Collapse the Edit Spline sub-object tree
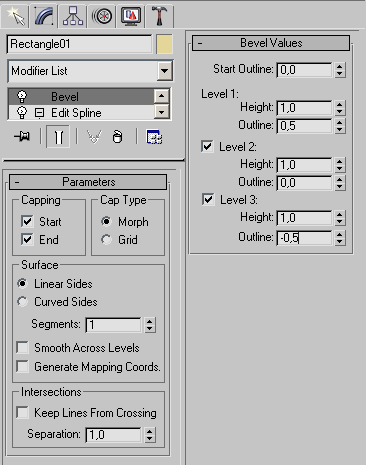 [39, 113]
